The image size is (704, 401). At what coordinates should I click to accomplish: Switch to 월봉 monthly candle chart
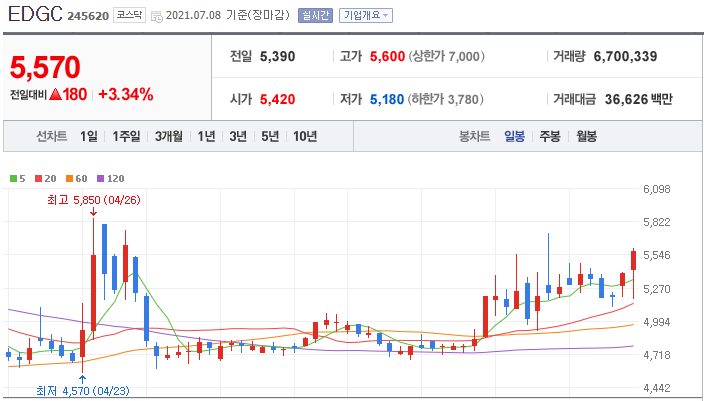[x=586, y=136]
